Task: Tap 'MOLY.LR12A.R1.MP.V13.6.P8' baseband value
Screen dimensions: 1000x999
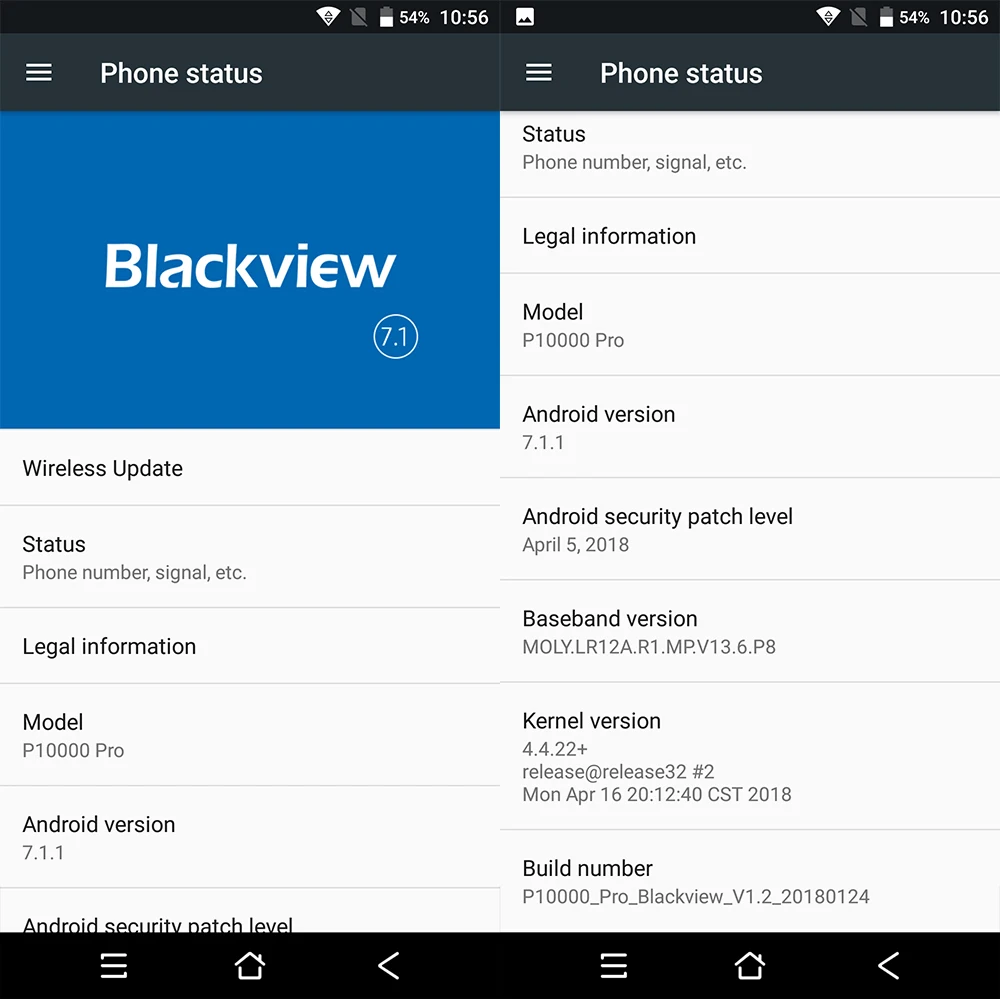Action: coord(649,647)
